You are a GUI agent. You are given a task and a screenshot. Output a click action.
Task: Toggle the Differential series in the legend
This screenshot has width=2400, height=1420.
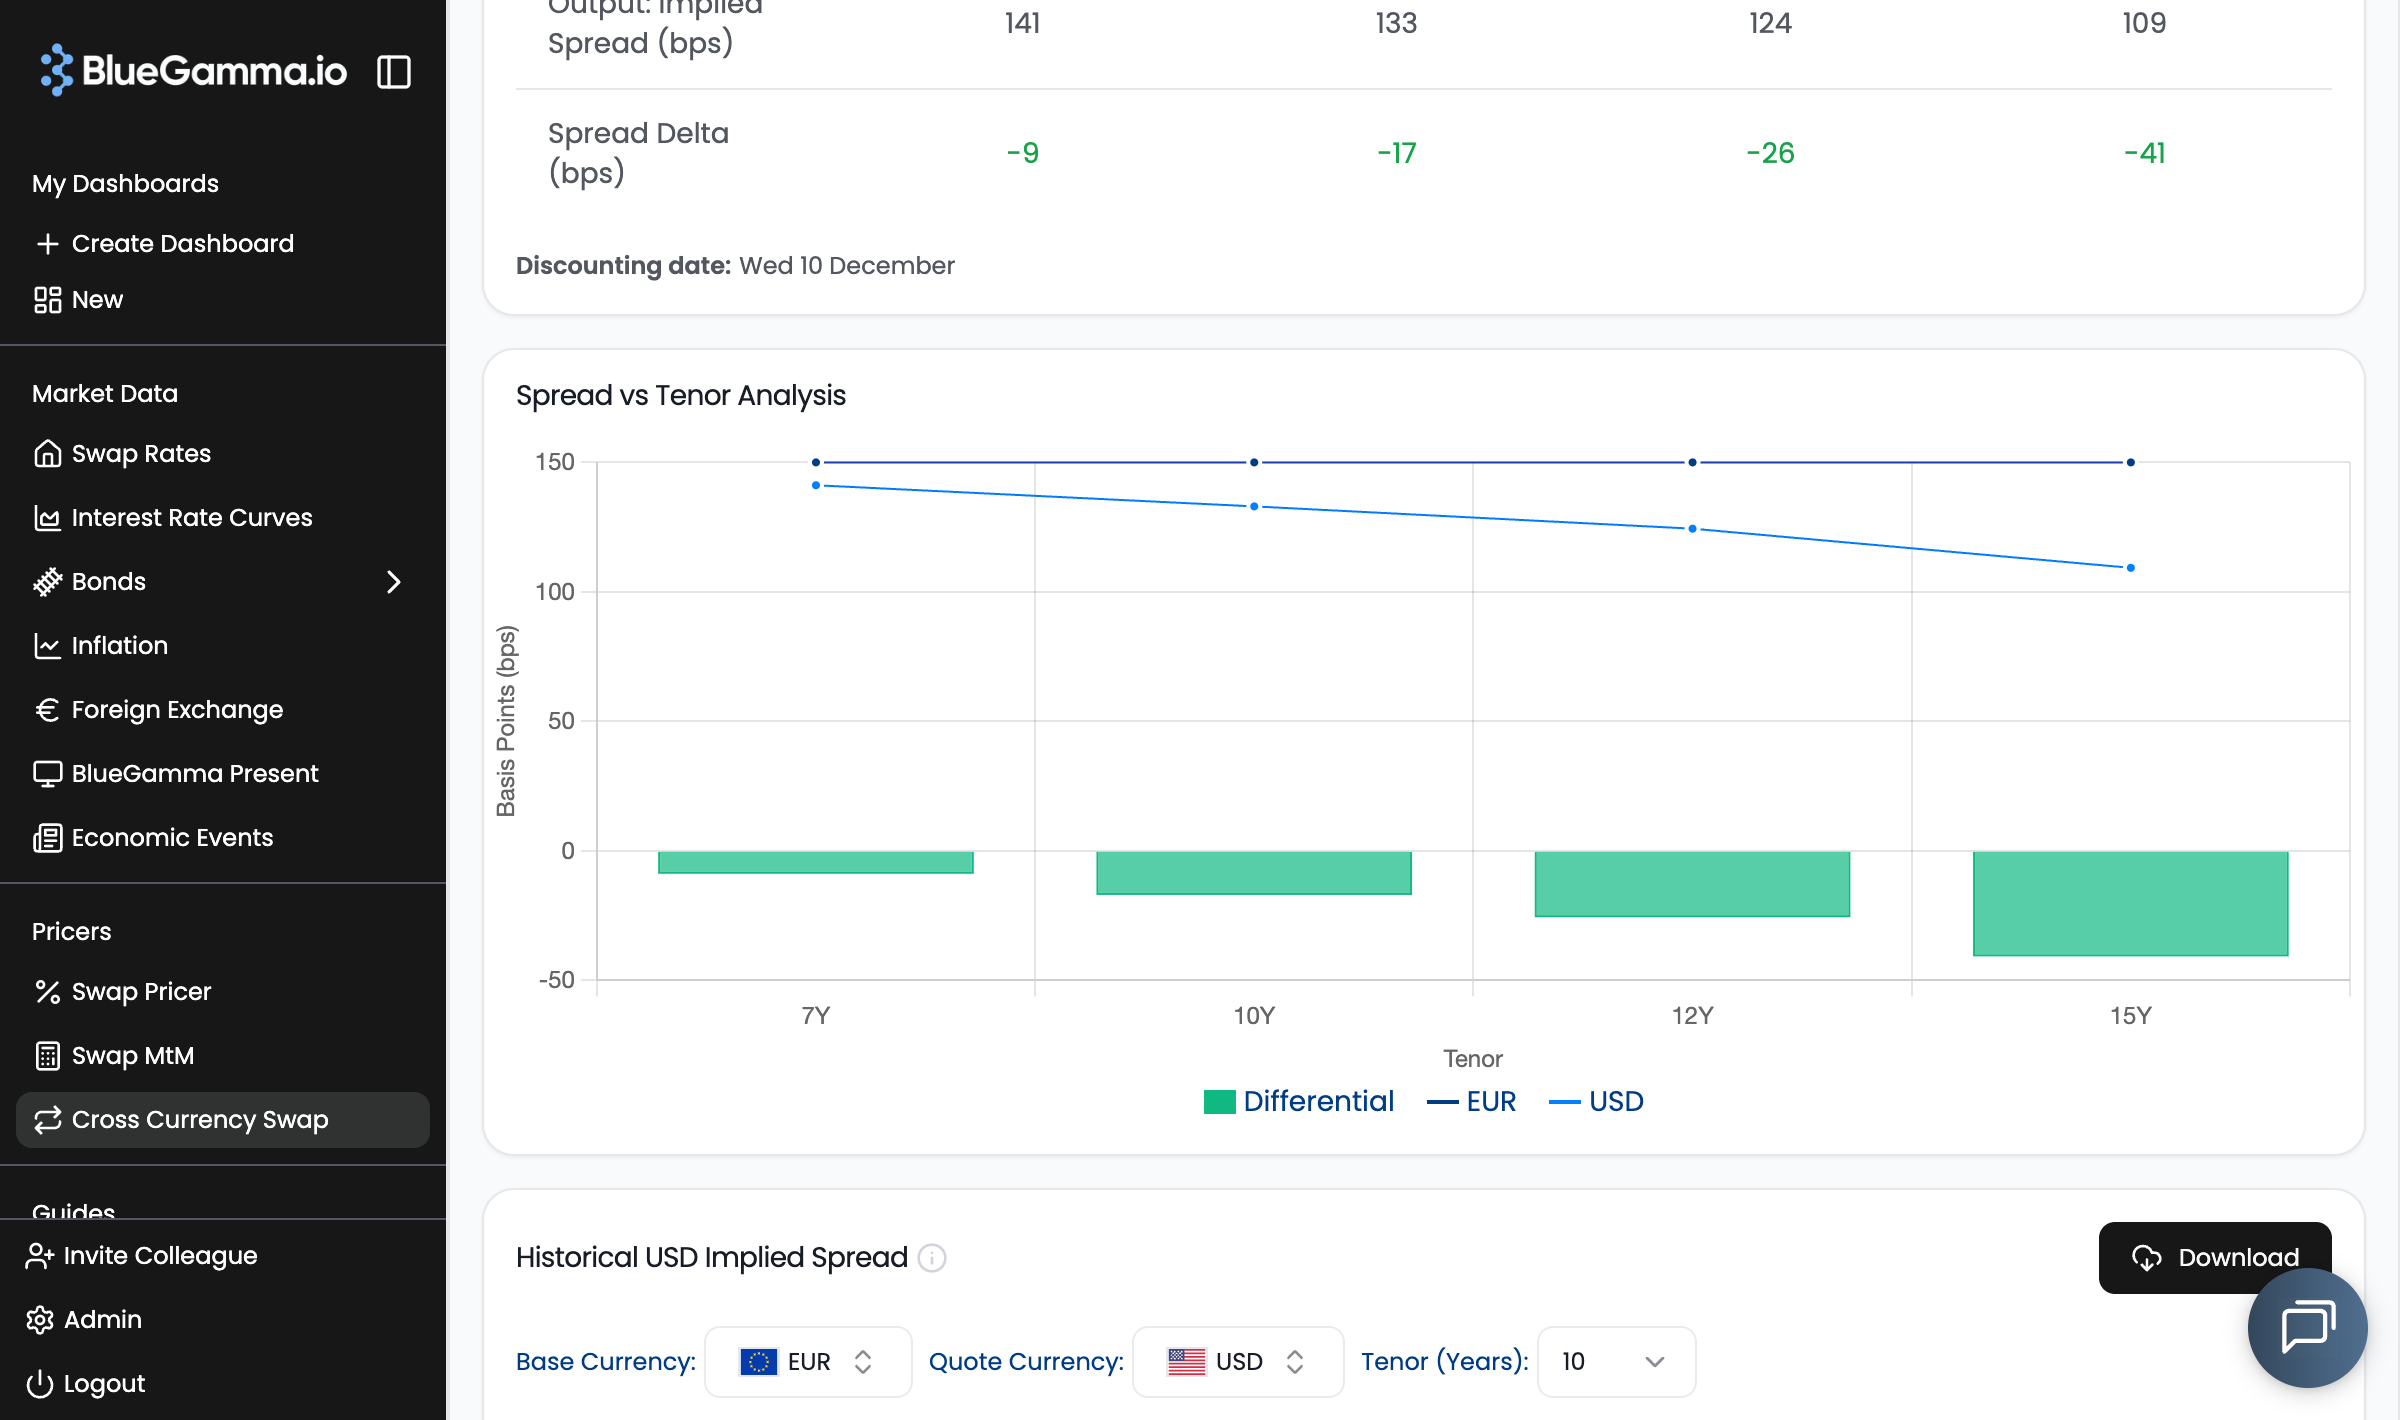(x=1300, y=1100)
